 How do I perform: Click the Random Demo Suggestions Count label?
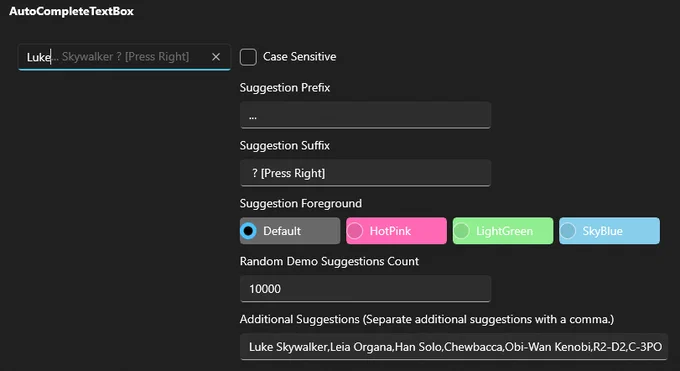click(330, 261)
